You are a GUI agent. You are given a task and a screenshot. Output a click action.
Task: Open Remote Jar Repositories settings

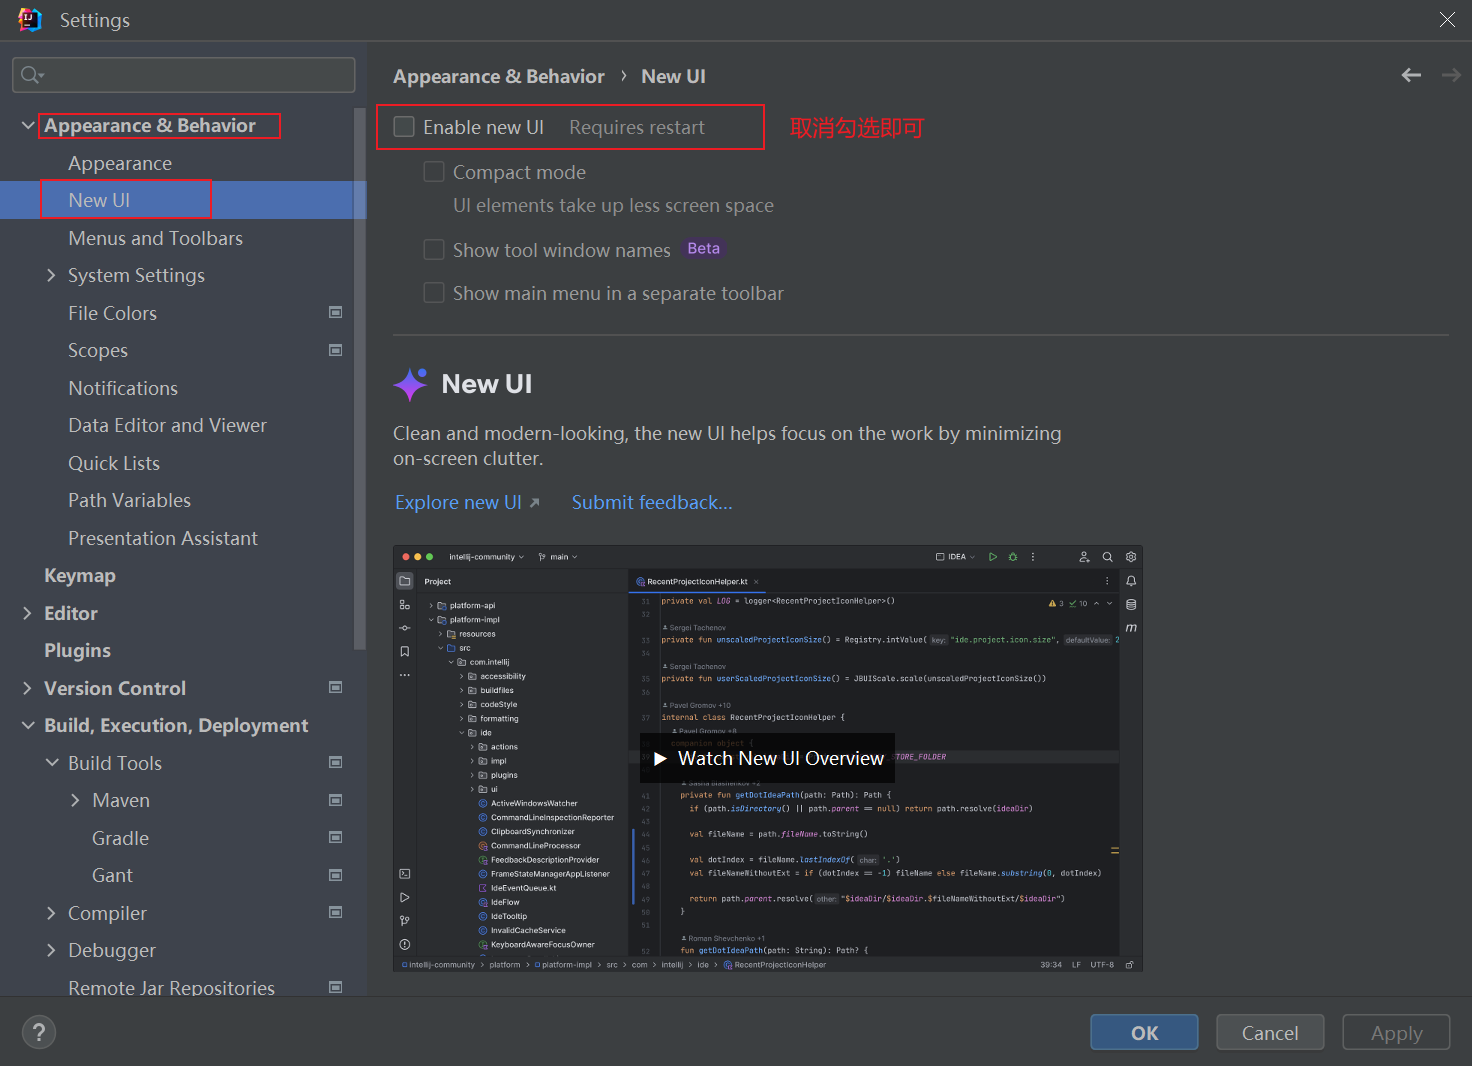click(171, 987)
